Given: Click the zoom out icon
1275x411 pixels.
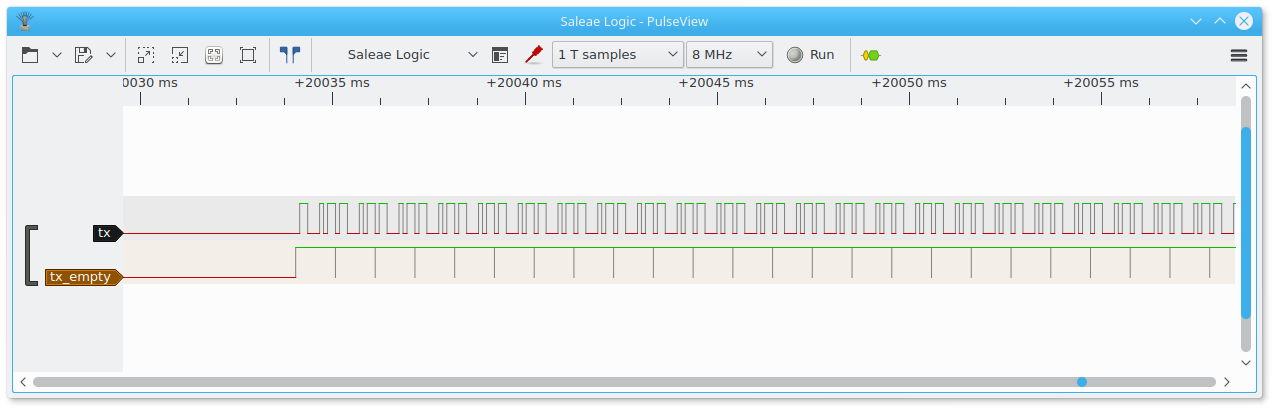Looking at the screenshot, I should coord(180,55).
